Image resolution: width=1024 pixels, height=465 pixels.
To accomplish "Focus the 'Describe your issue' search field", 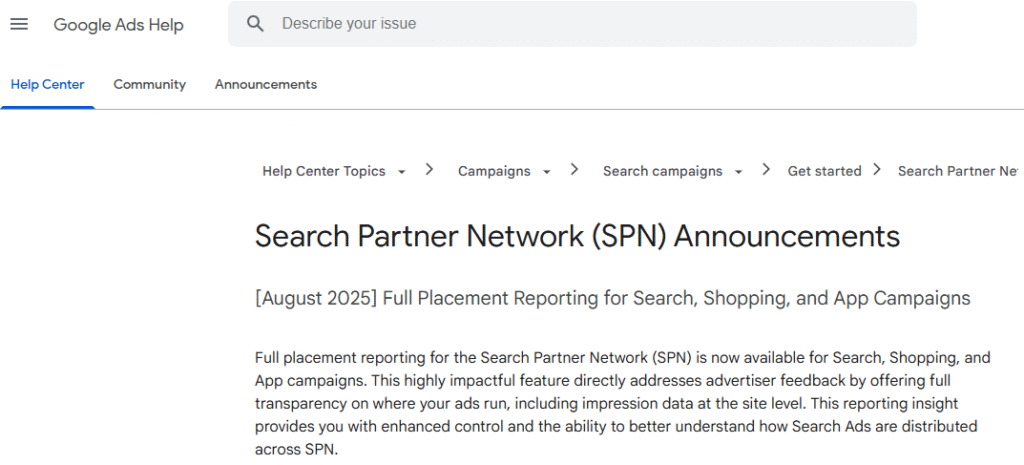I will [x=590, y=23].
